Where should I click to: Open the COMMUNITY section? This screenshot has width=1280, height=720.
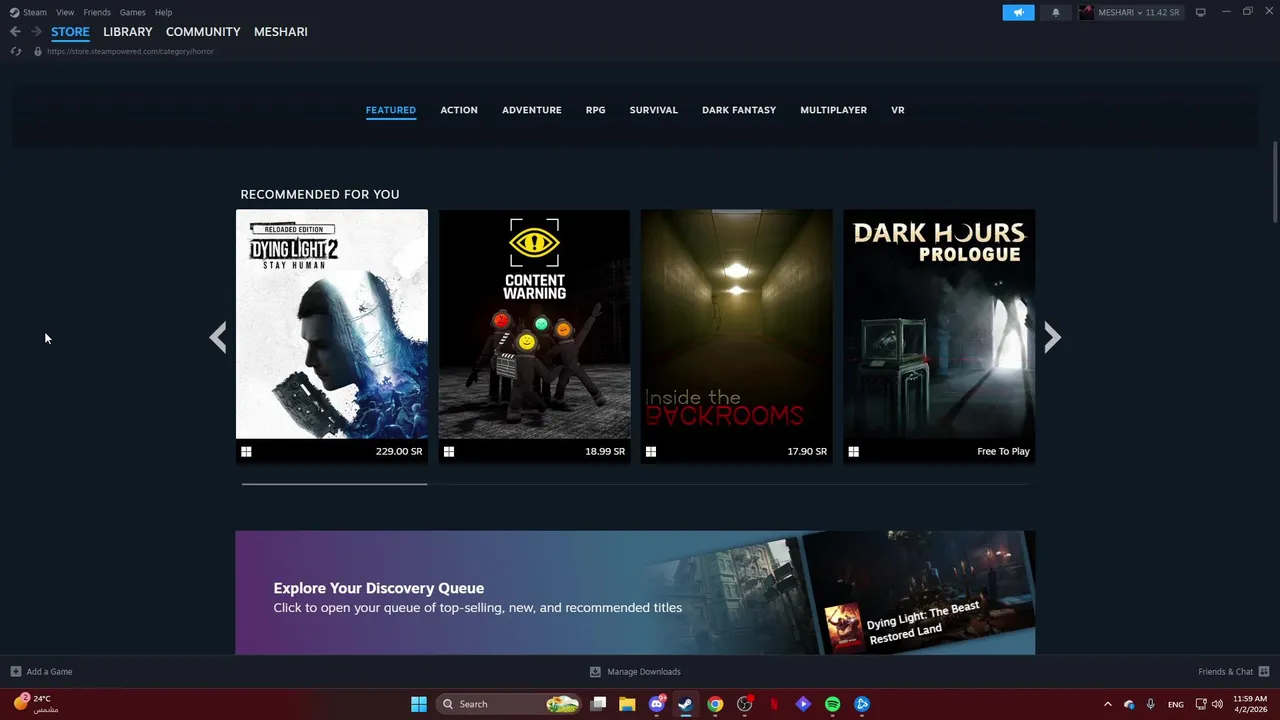pyautogui.click(x=203, y=32)
